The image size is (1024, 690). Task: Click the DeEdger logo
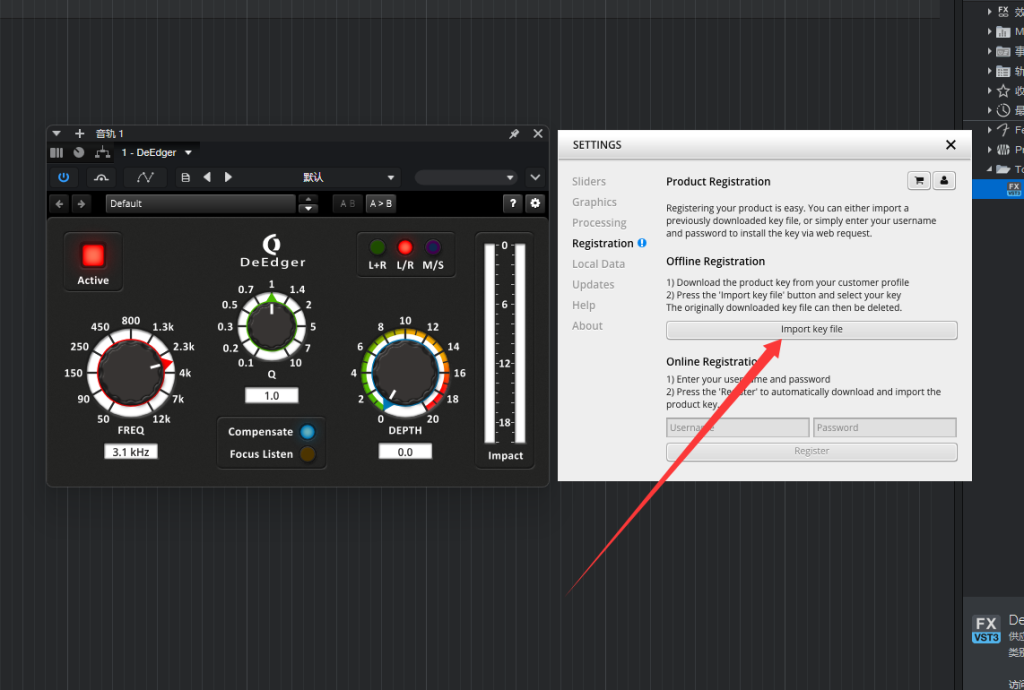(x=272, y=251)
